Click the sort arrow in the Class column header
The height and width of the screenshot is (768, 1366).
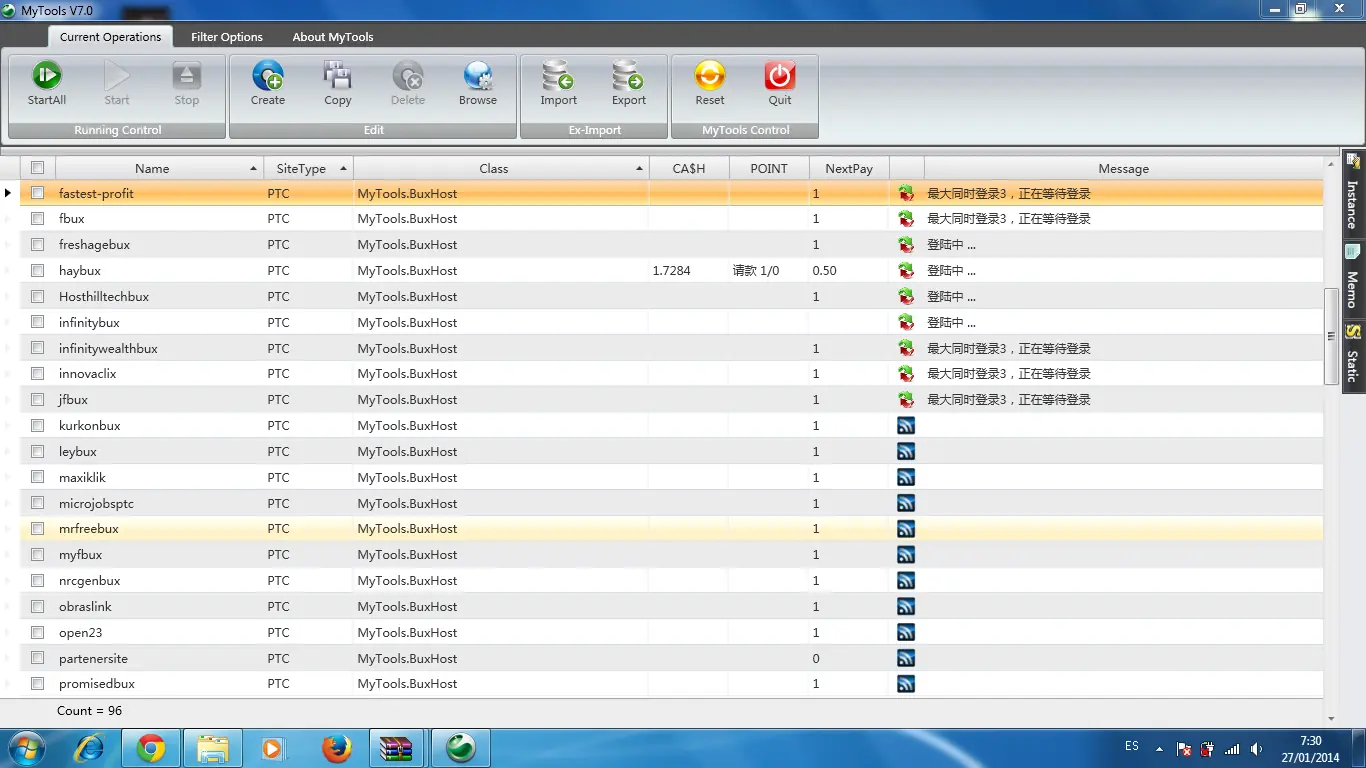(639, 169)
